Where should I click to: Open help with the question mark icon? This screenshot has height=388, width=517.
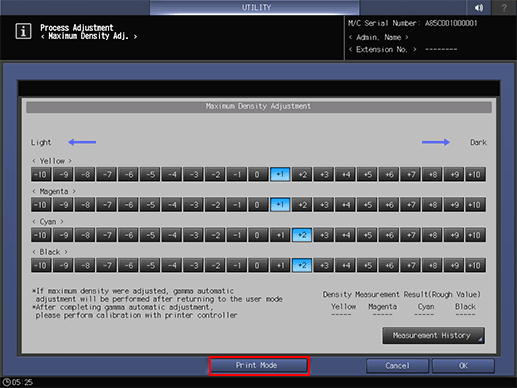click(x=504, y=7)
